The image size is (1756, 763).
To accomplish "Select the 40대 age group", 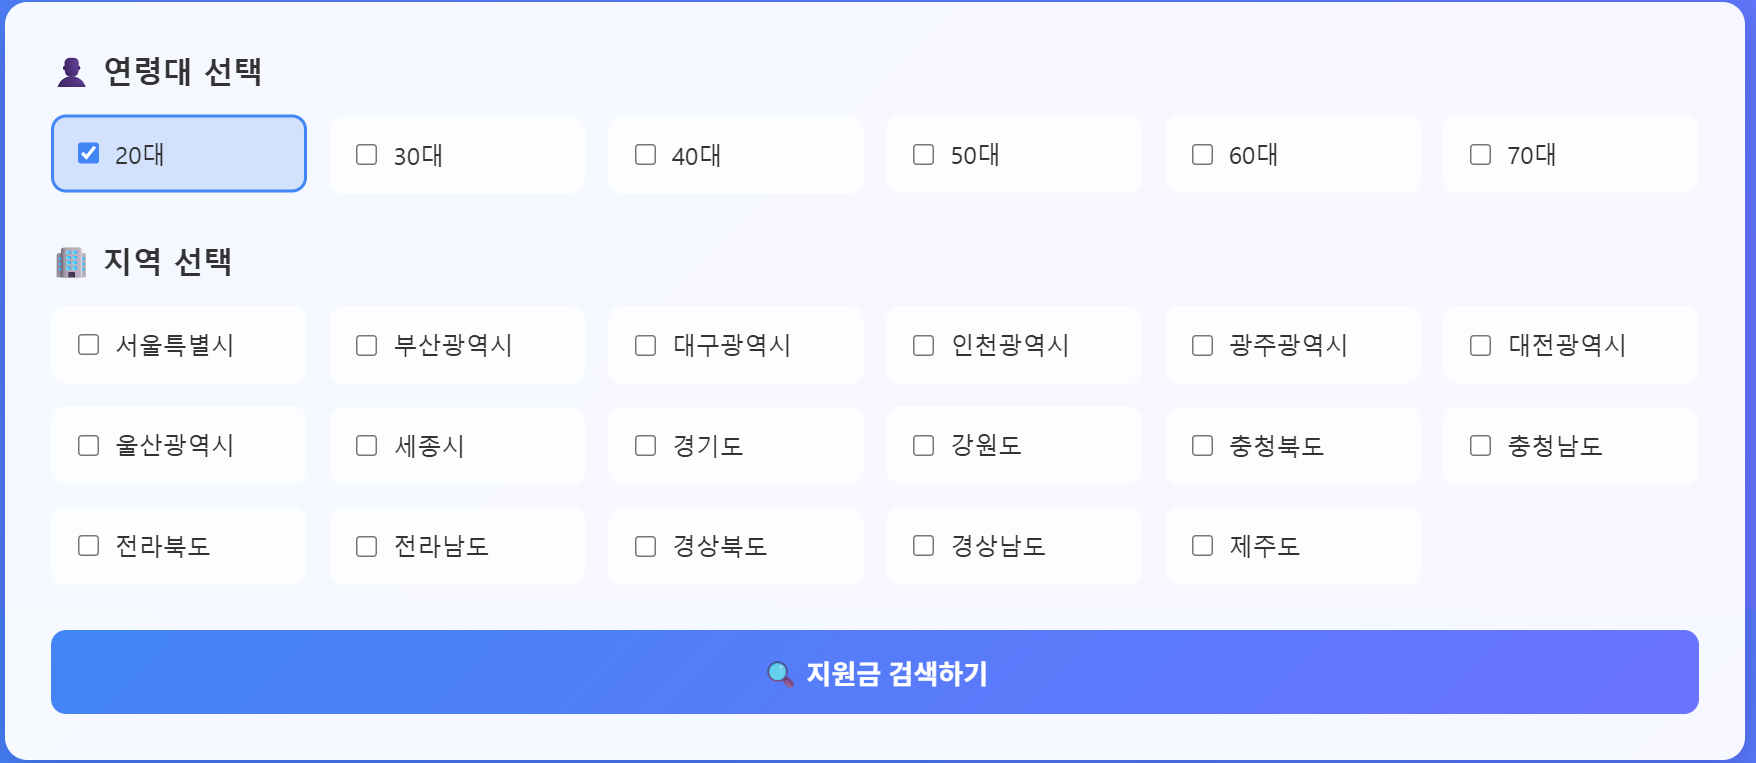I will (645, 155).
